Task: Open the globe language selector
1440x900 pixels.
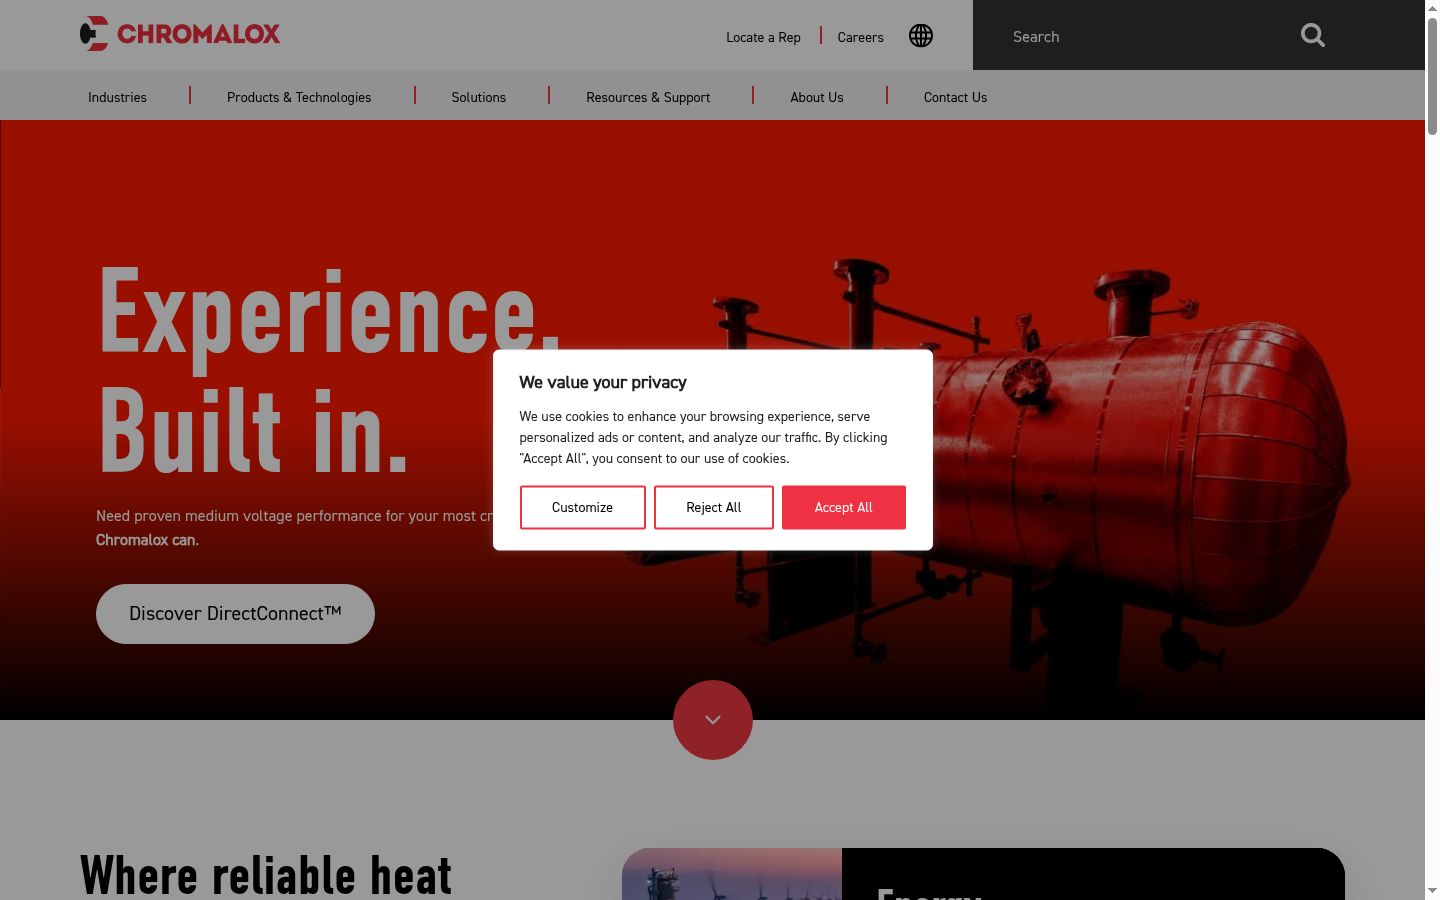Action: point(921,36)
